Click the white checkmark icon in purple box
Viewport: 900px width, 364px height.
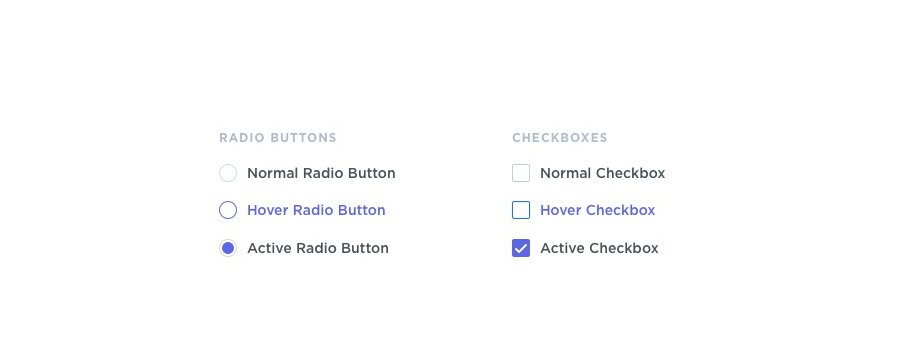click(x=521, y=249)
